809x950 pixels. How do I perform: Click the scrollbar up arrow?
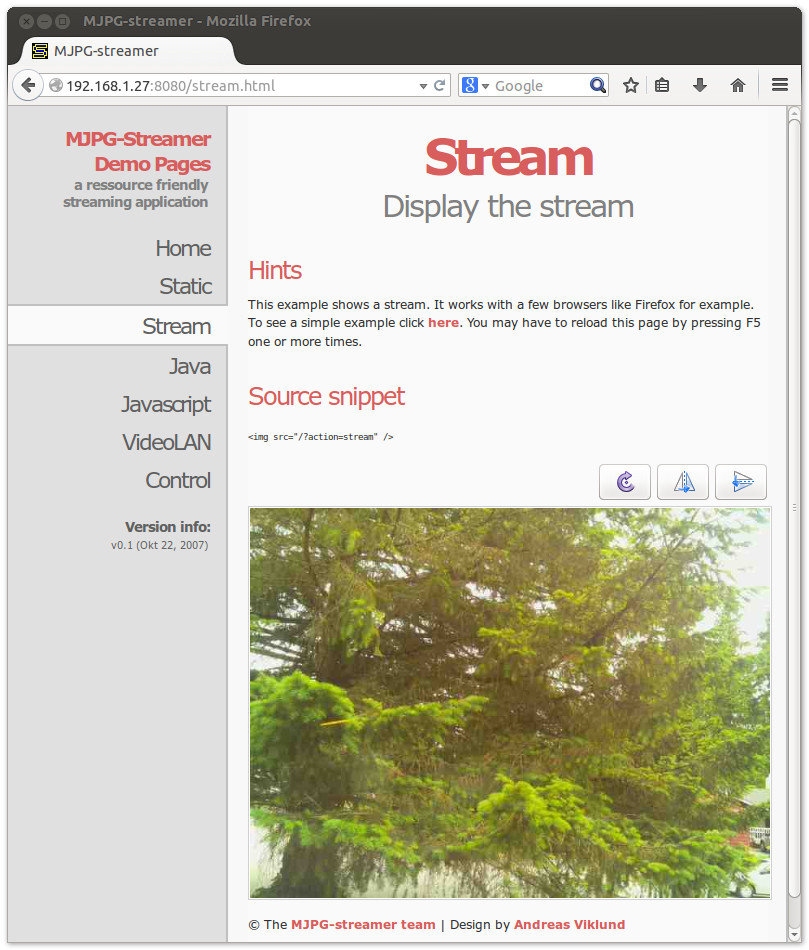click(x=794, y=112)
